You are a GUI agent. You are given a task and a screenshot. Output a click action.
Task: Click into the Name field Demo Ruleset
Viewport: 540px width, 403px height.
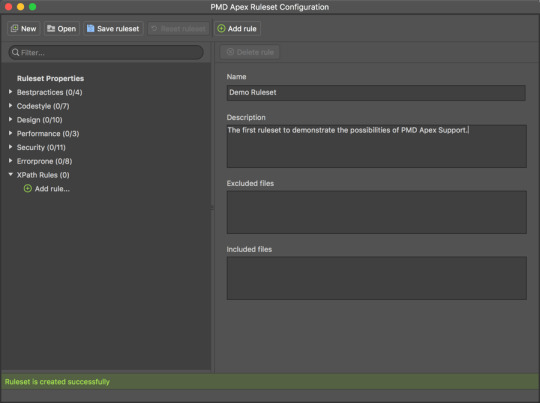[376, 93]
